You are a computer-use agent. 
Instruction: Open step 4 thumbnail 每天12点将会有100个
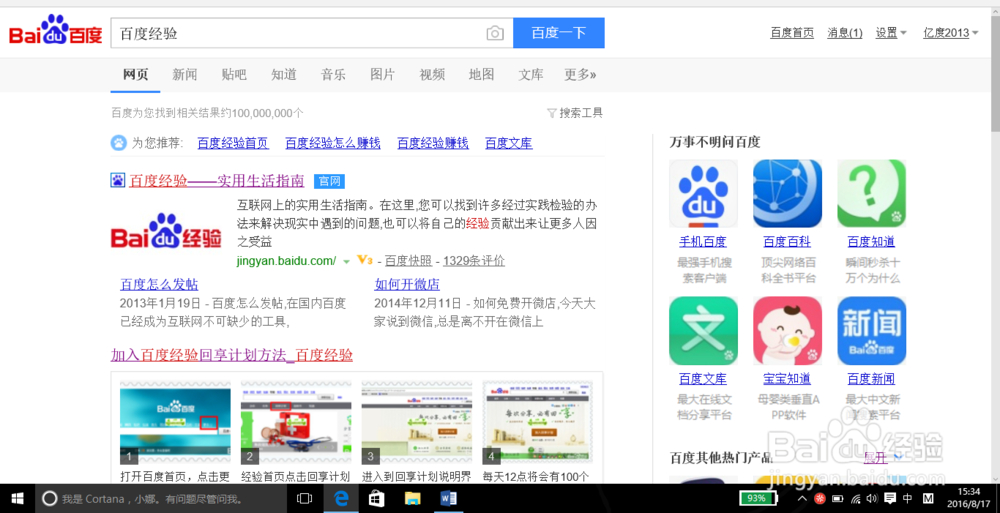pos(538,422)
